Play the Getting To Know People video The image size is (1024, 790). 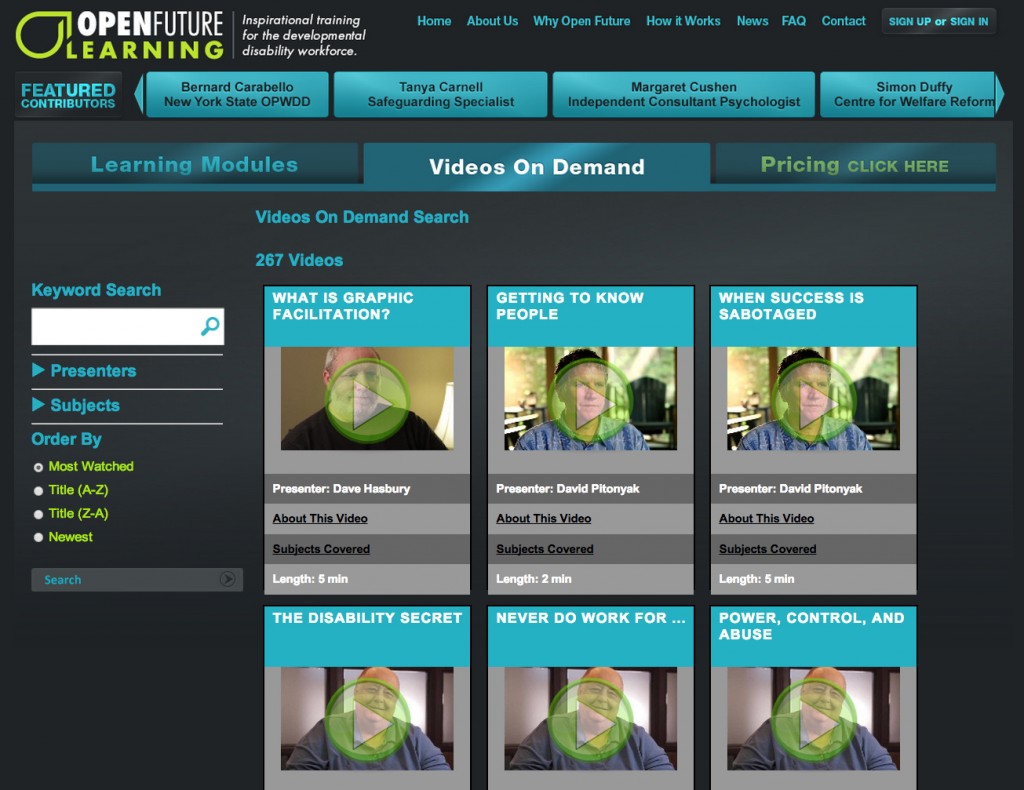(x=590, y=400)
